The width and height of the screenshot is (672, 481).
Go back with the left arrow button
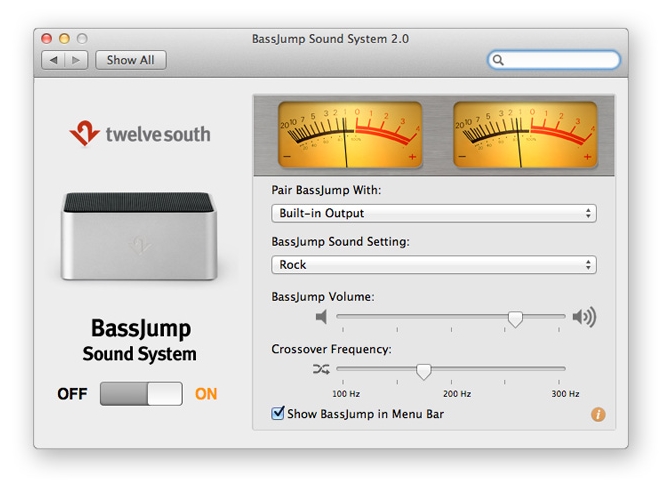pyautogui.click(x=52, y=60)
